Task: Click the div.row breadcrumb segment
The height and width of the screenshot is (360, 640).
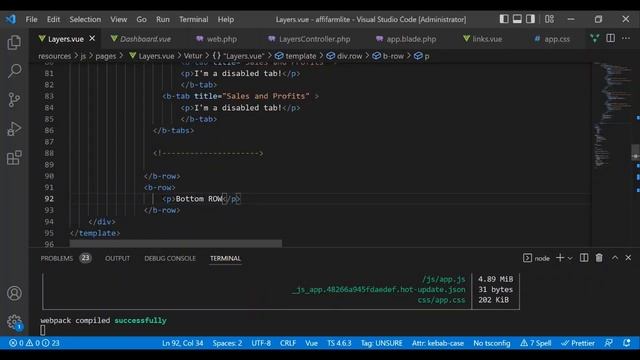Action: [x=344, y=56]
